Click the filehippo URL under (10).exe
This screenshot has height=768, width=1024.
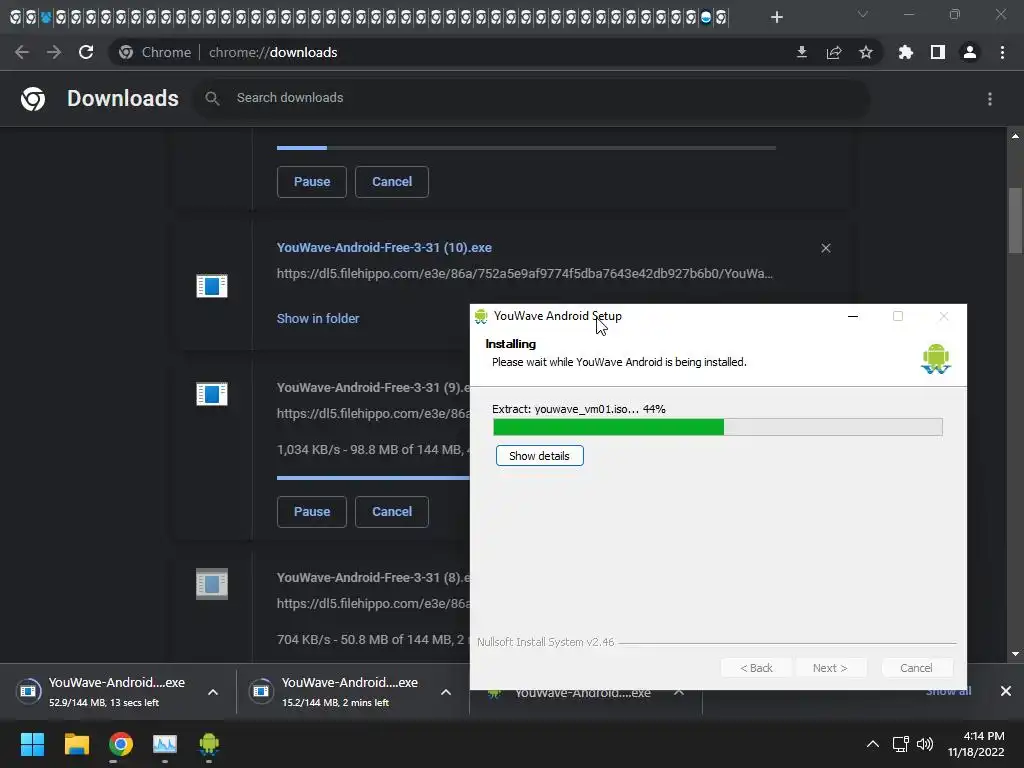tap(524, 274)
